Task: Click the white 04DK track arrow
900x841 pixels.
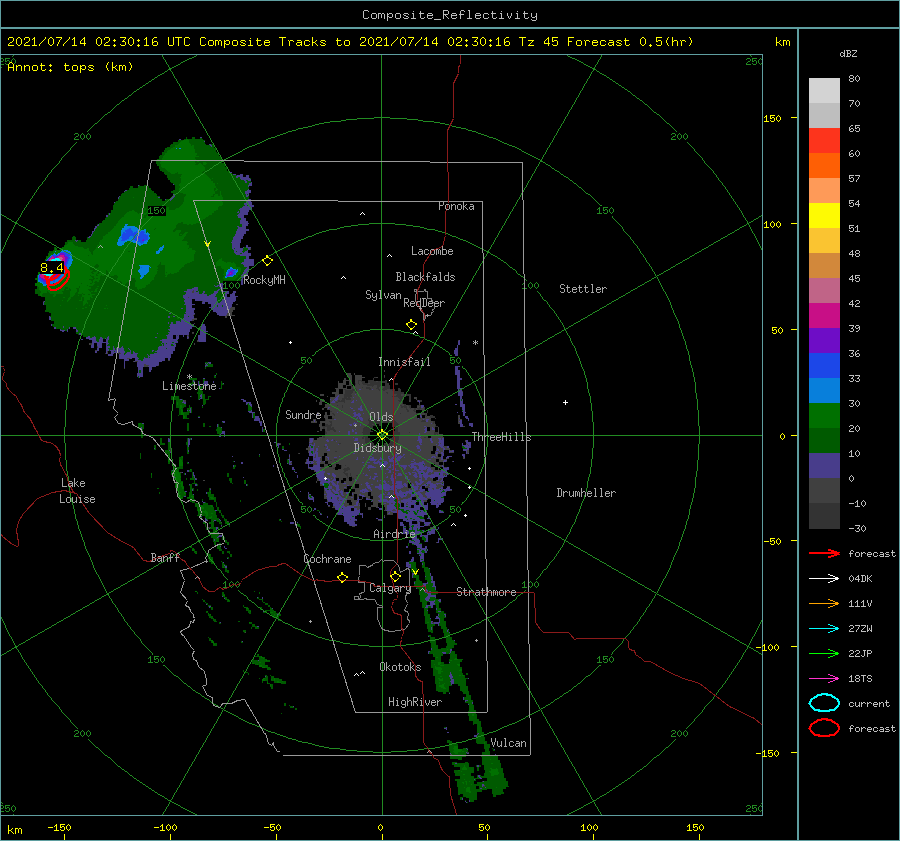Action: [x=824, y=579]
